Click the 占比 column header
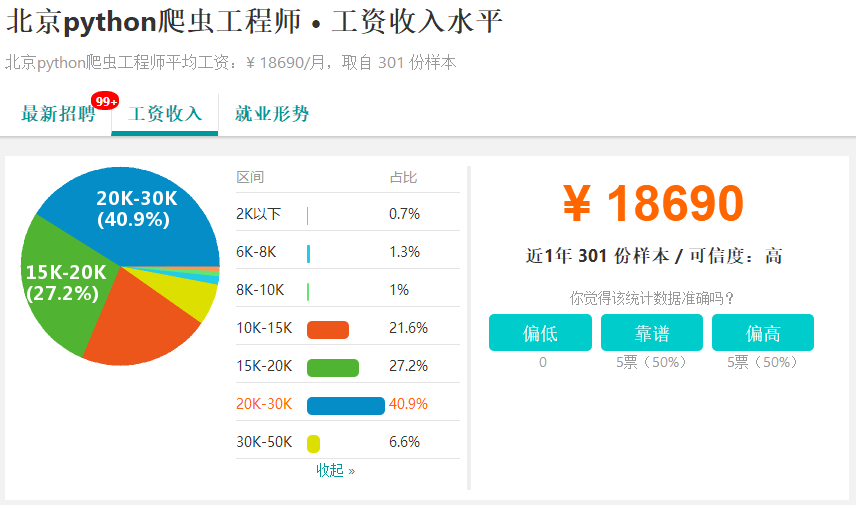Viewport: 856px width, 505px height. click(403, 177)
